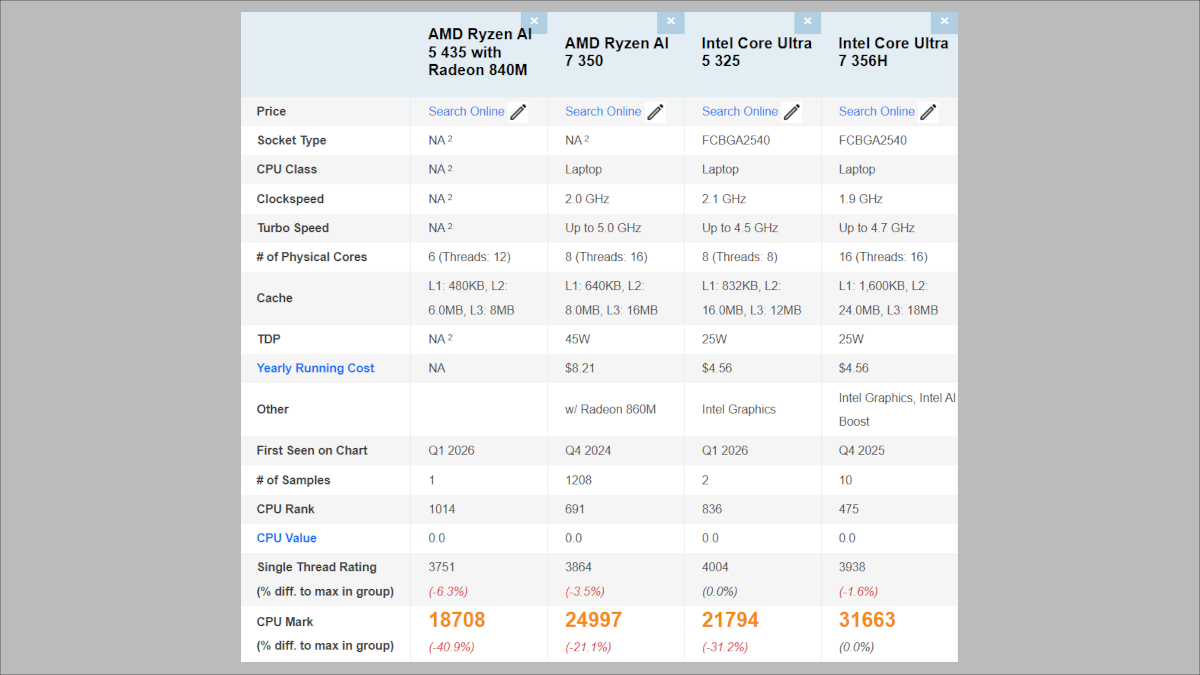The image size is (1200, 675).
Task: Edit price pencil for Ryzen AI 5 435
Action: point(518,112)
